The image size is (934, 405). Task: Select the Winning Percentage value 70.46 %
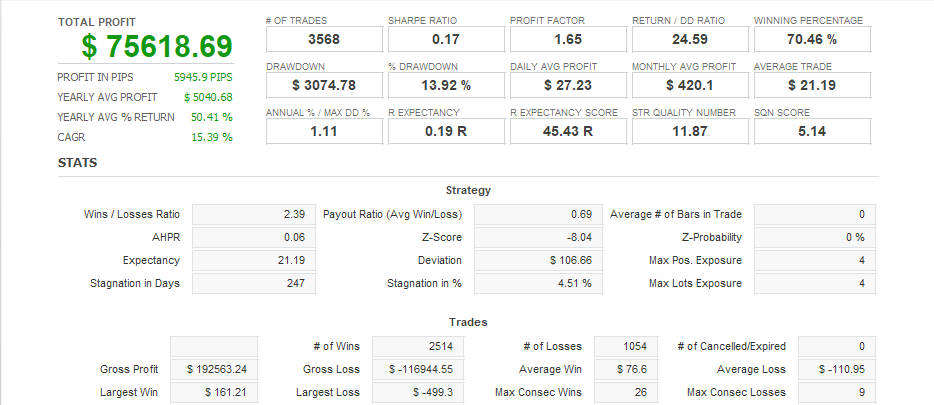coord(812,39)
